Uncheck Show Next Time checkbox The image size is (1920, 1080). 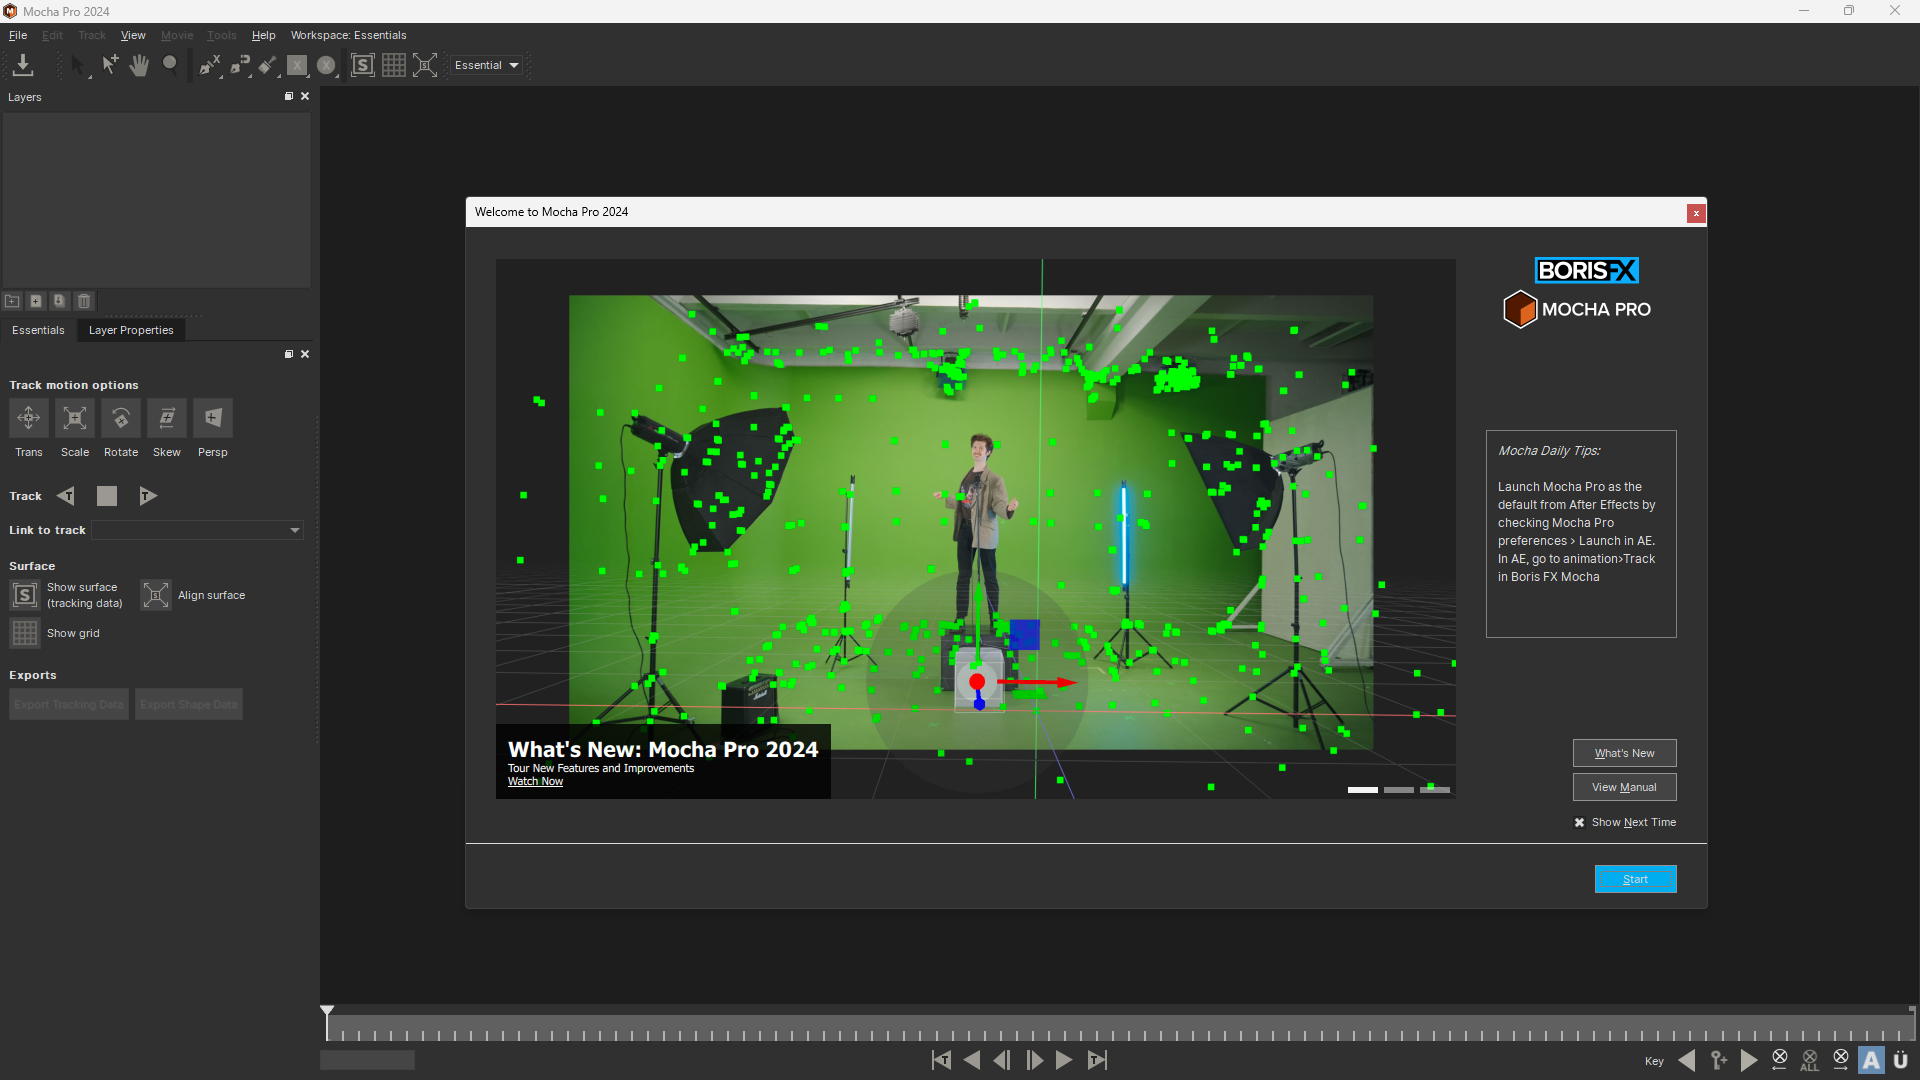1580,822
